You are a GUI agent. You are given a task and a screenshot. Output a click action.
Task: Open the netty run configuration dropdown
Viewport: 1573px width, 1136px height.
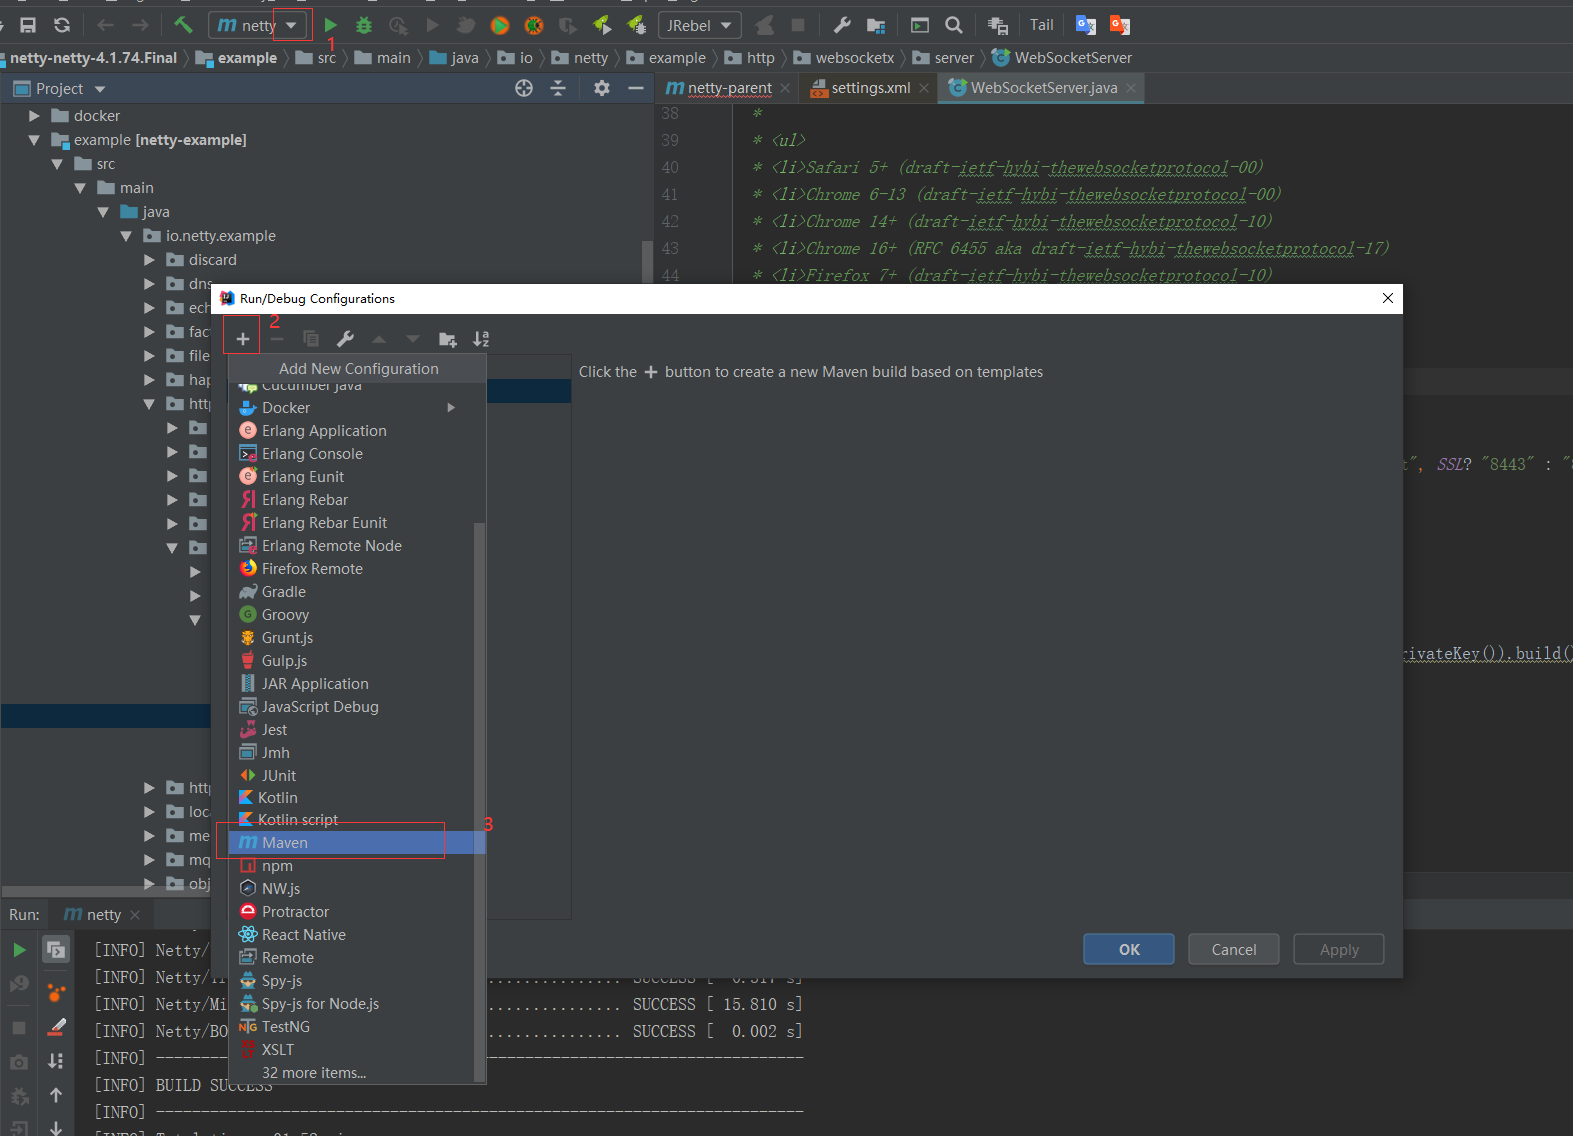coord(291,25)
